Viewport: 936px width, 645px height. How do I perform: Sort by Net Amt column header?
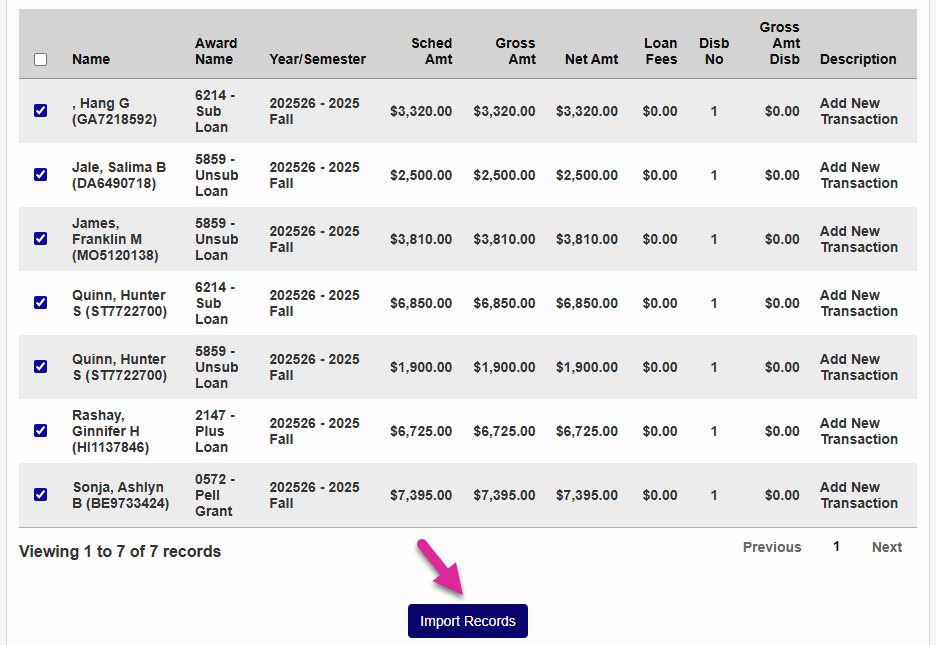[591, 59]
